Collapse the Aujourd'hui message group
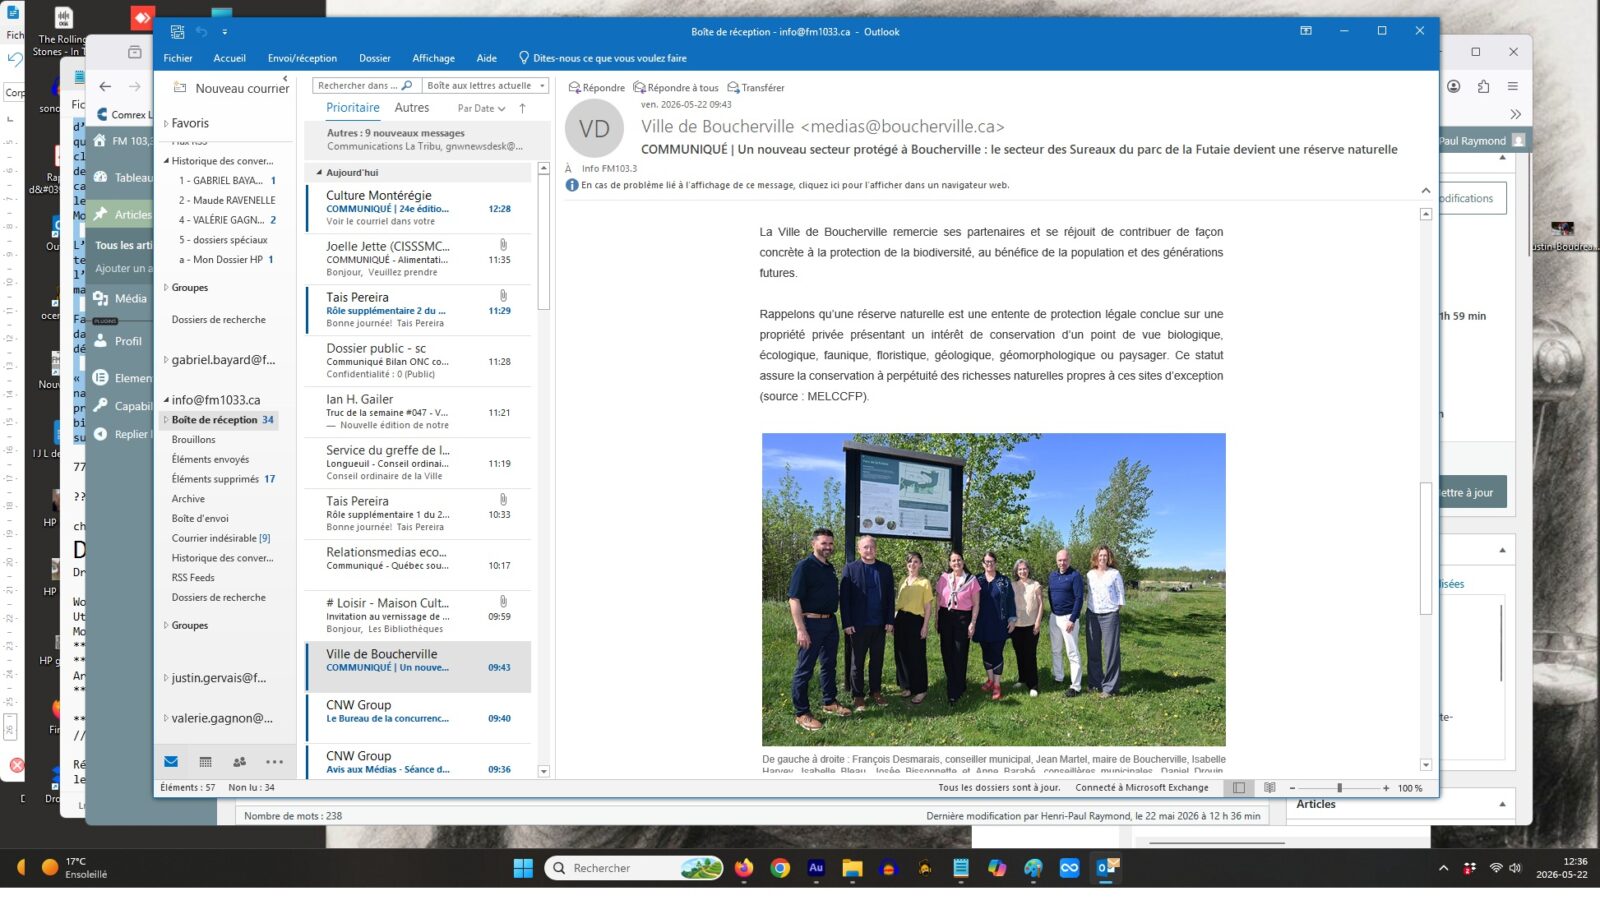 pyautogui.click(x=320, y=173)
